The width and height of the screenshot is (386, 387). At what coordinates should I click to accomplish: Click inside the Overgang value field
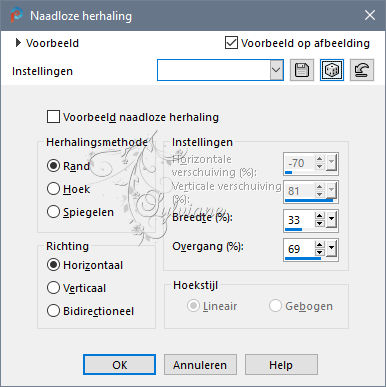299,249
